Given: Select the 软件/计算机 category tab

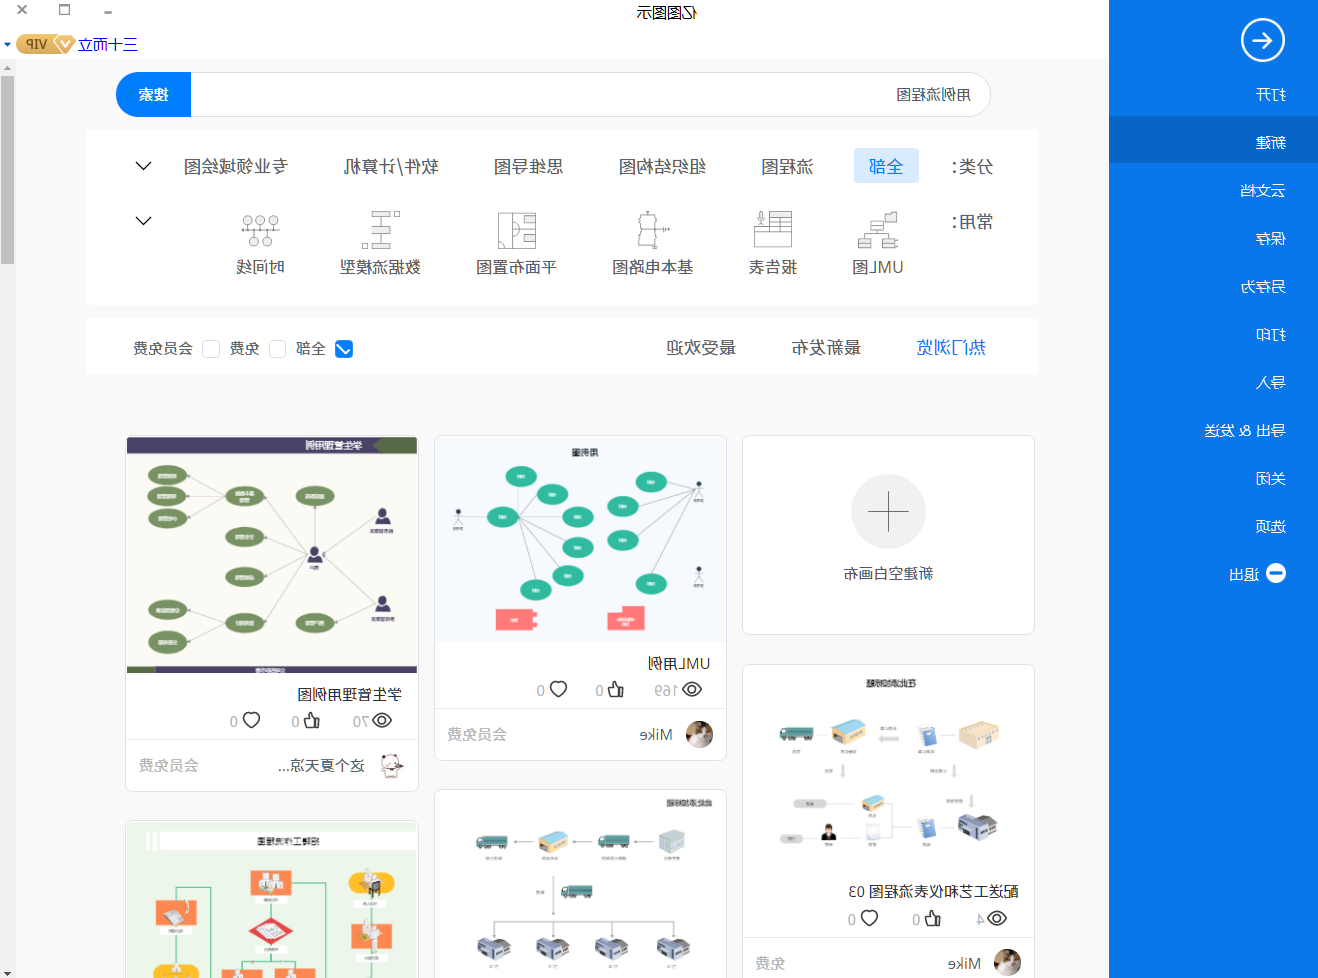Looking at the screenshot, I should (391, 167).
